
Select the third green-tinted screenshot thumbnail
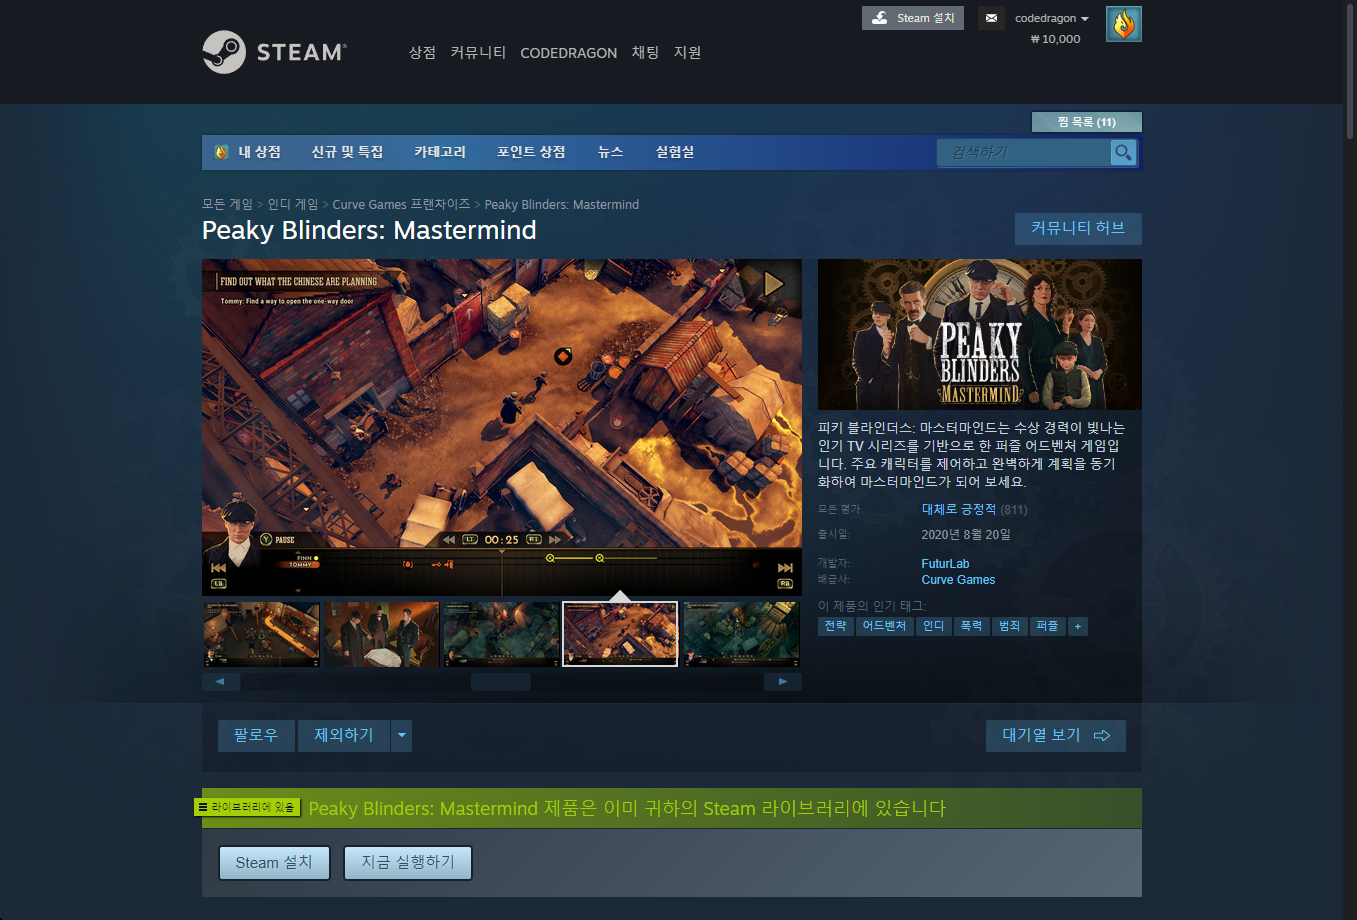pos(501,634)
